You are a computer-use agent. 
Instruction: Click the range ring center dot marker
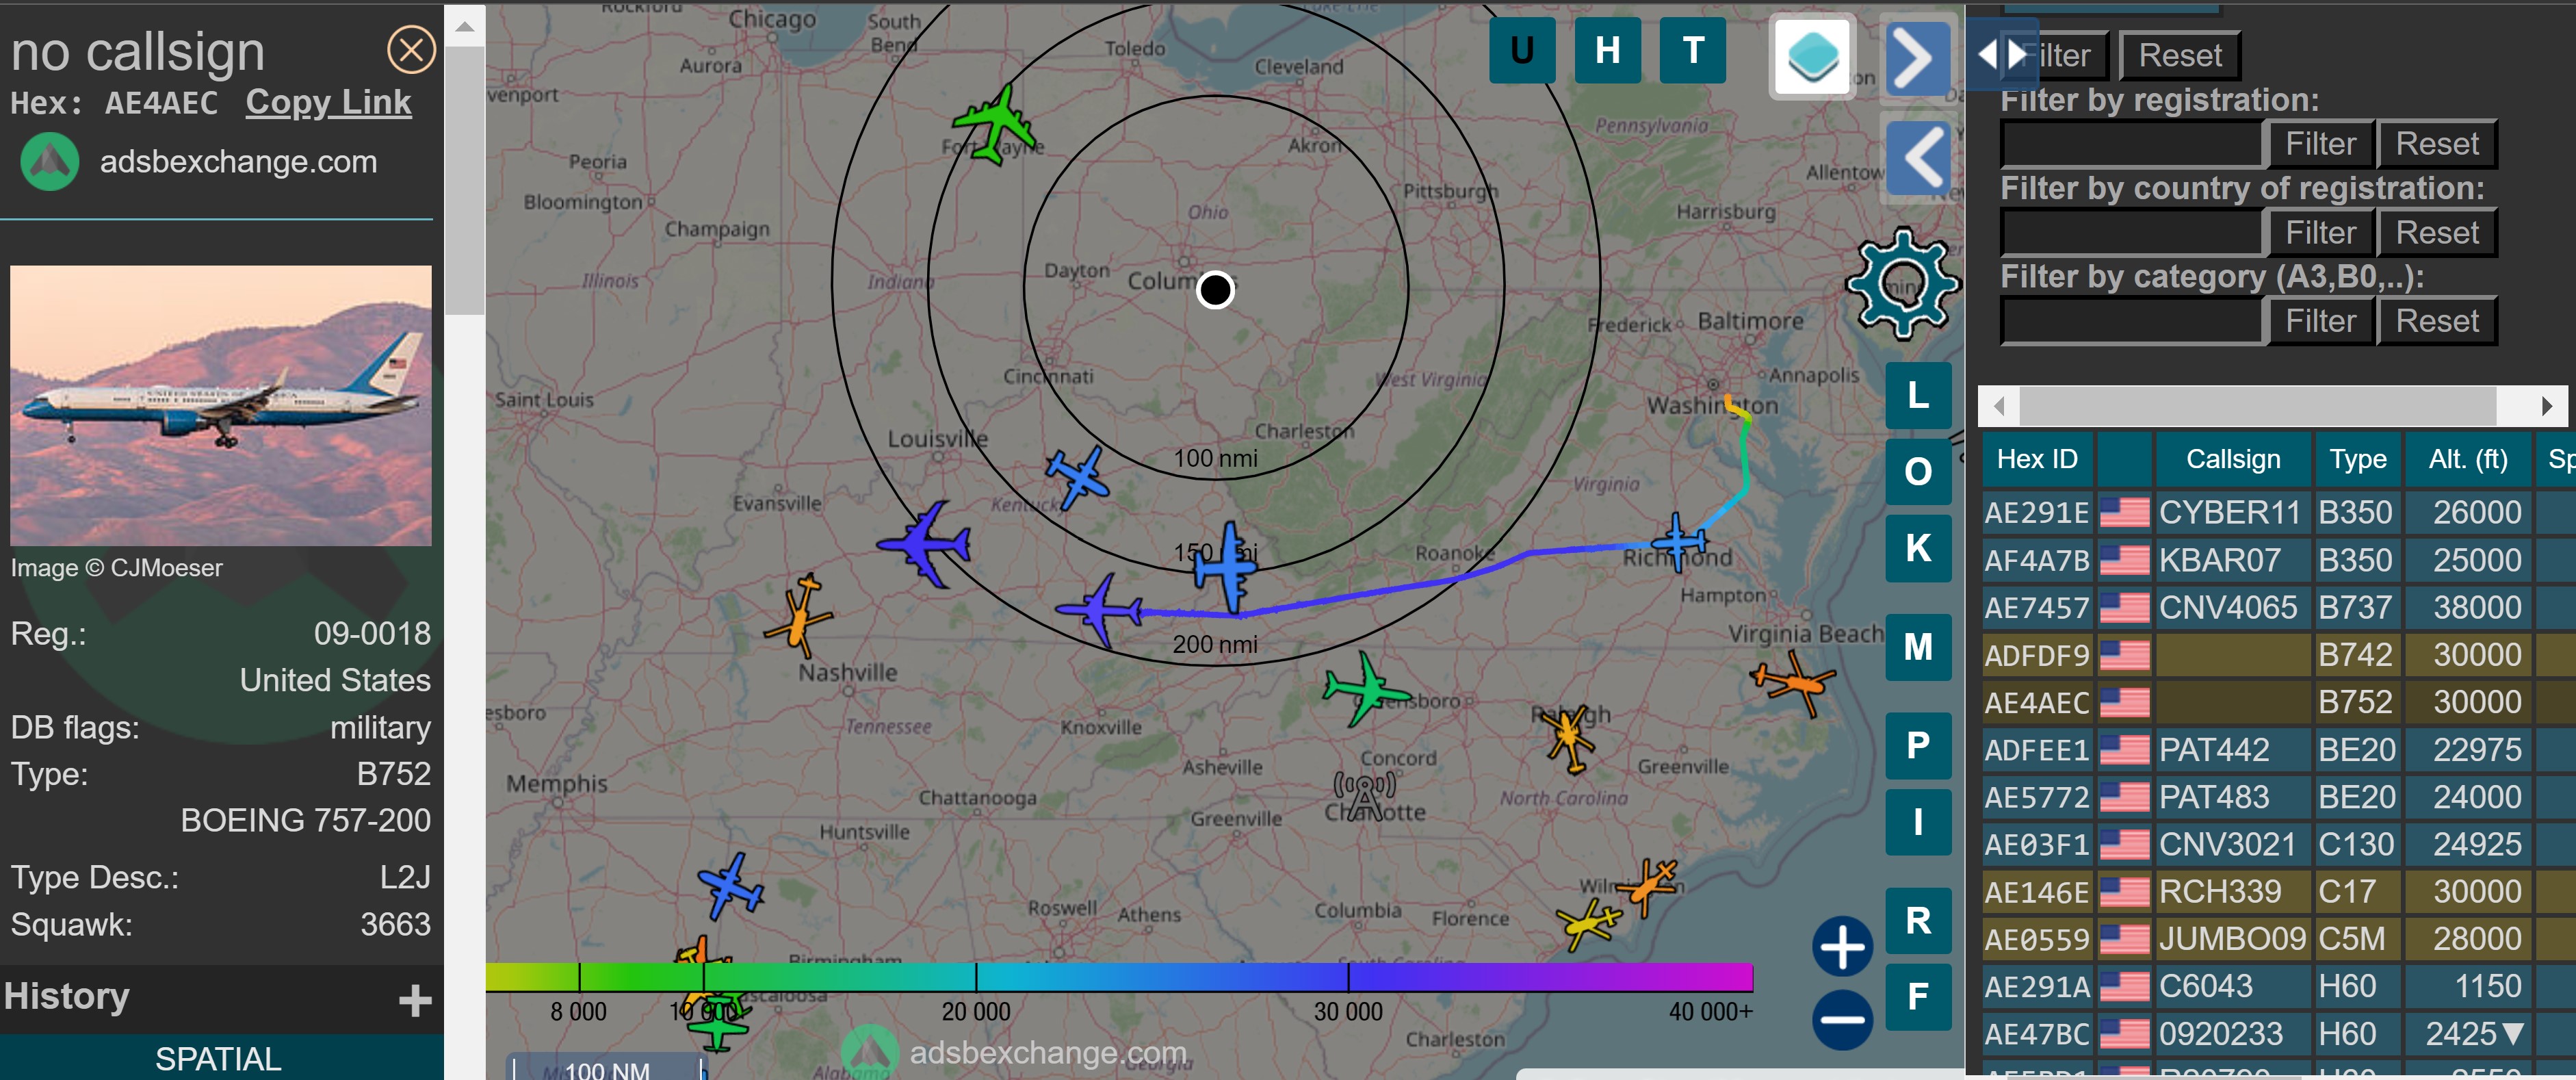click(1215, 290)
